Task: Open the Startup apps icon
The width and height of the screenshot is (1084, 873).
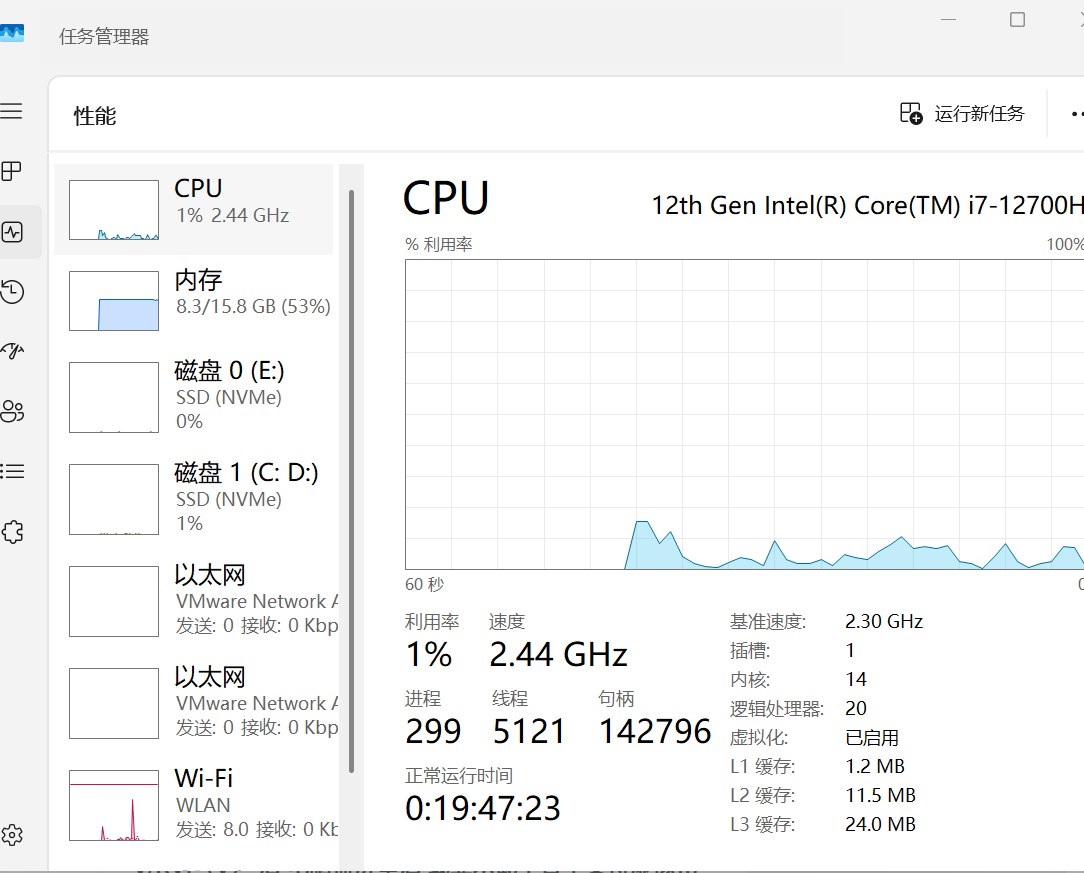Action: (x=12, y=351)
